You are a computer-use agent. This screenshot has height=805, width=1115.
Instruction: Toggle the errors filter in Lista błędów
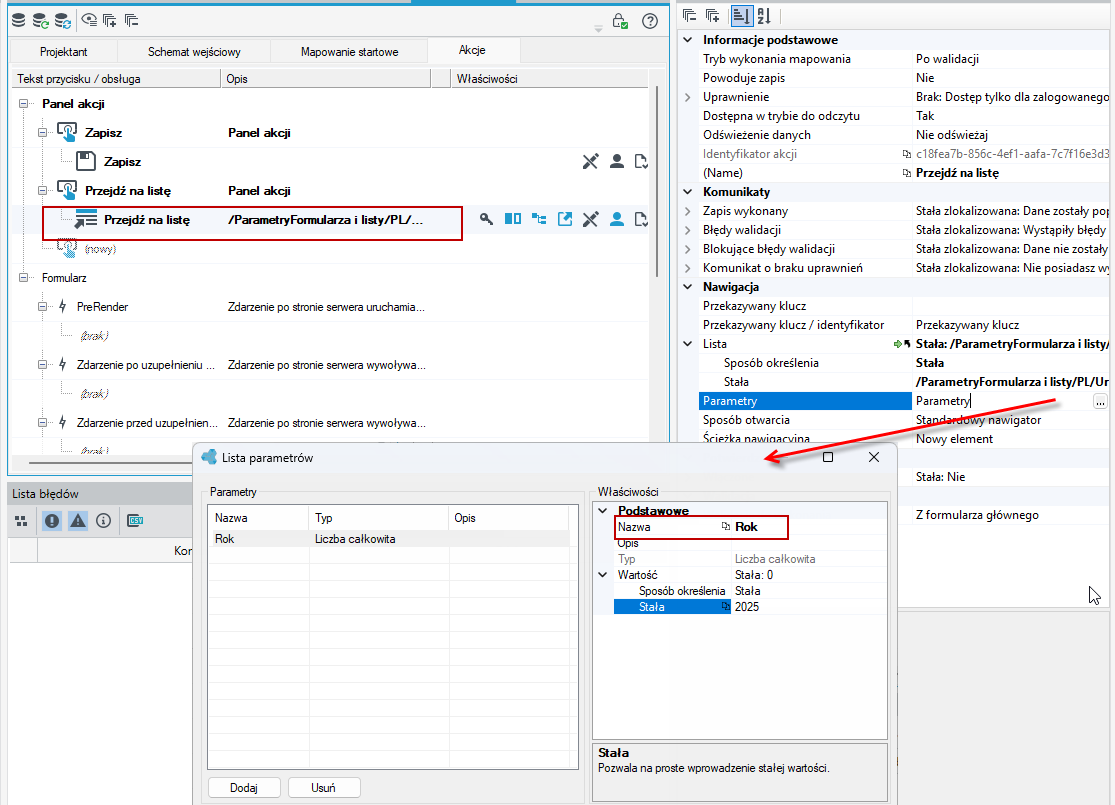52,521
